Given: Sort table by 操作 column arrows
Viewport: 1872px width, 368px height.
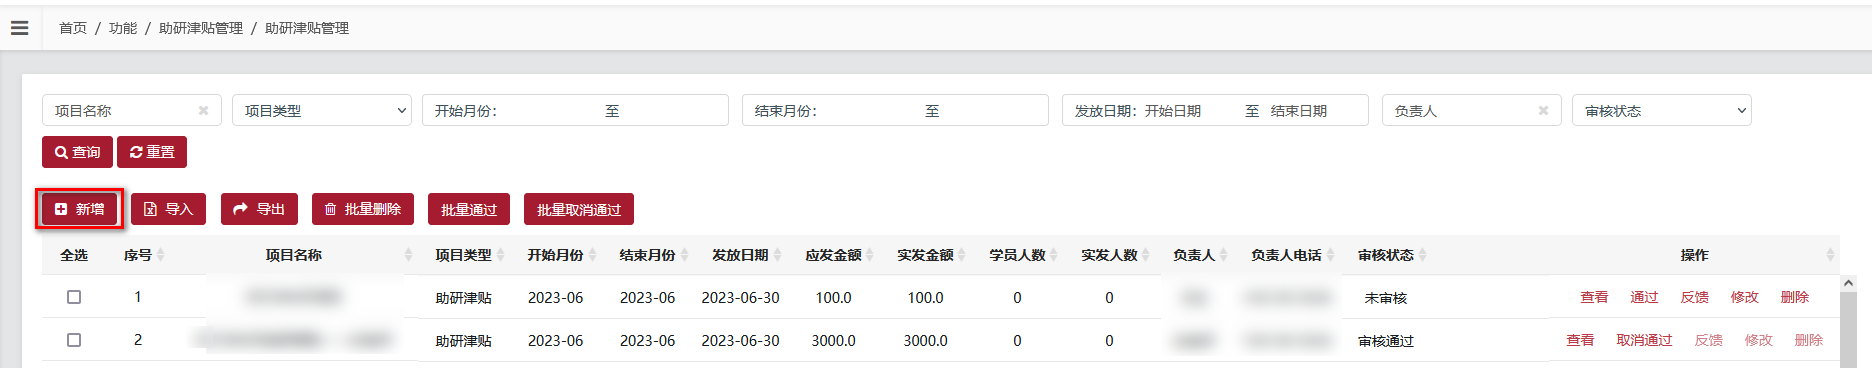Looking at the screenshot, I should (1830, 255).
